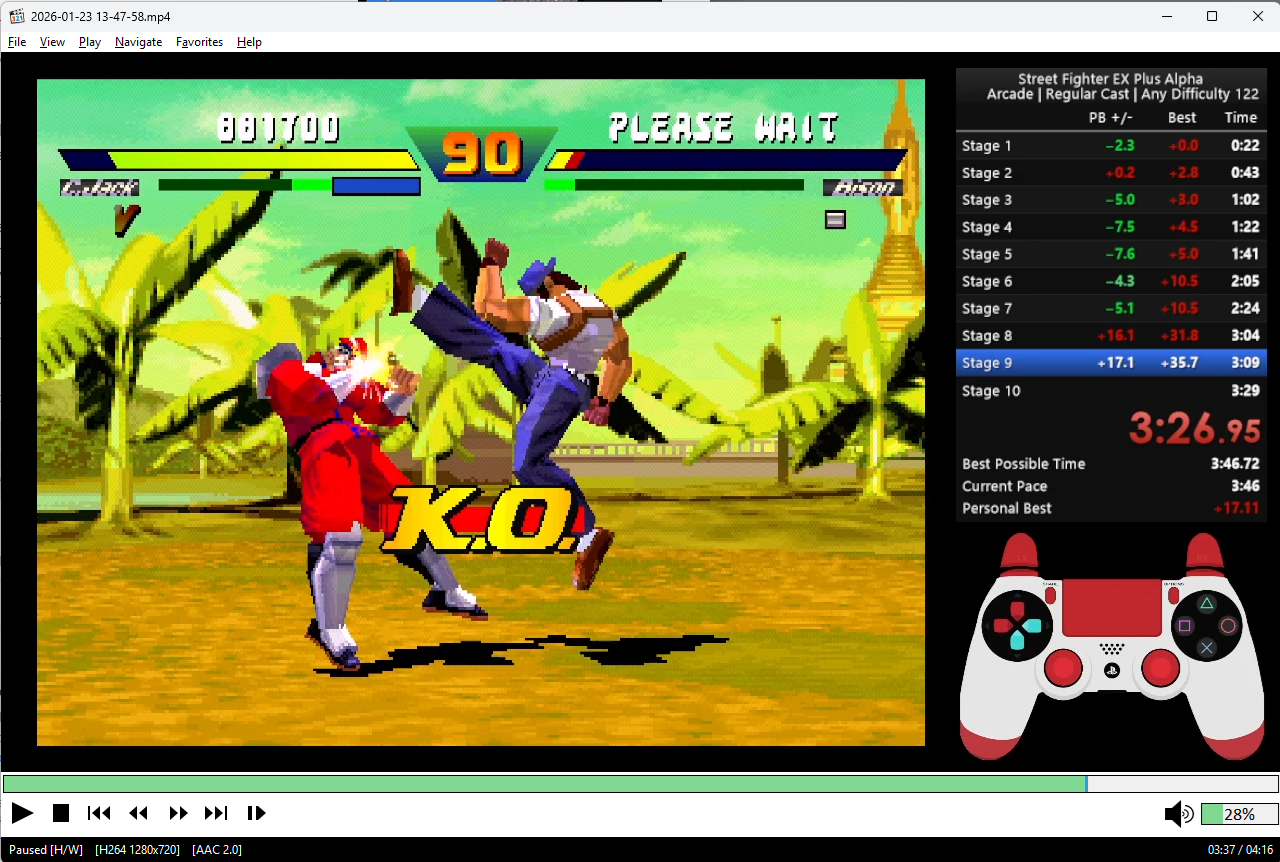Click the 'Best Possible Time' label
Screen dimensions: 1280x862
pyautogui.click(x=1023, y=464)
